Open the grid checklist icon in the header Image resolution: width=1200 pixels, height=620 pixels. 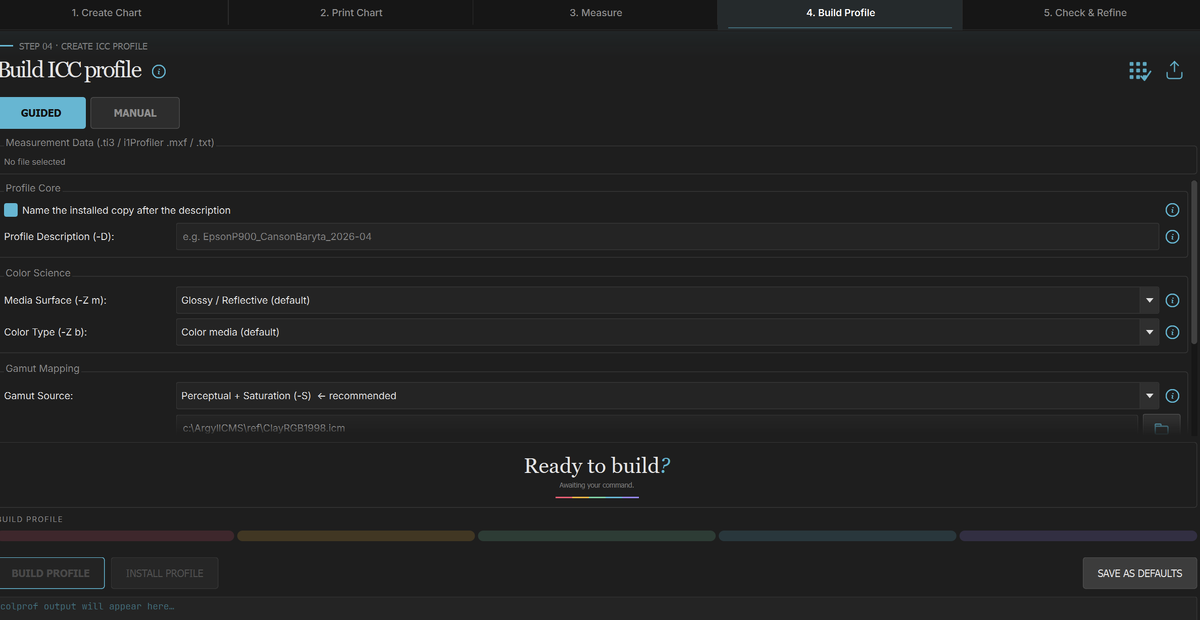pyautogui.click(x=1140, y=72)
